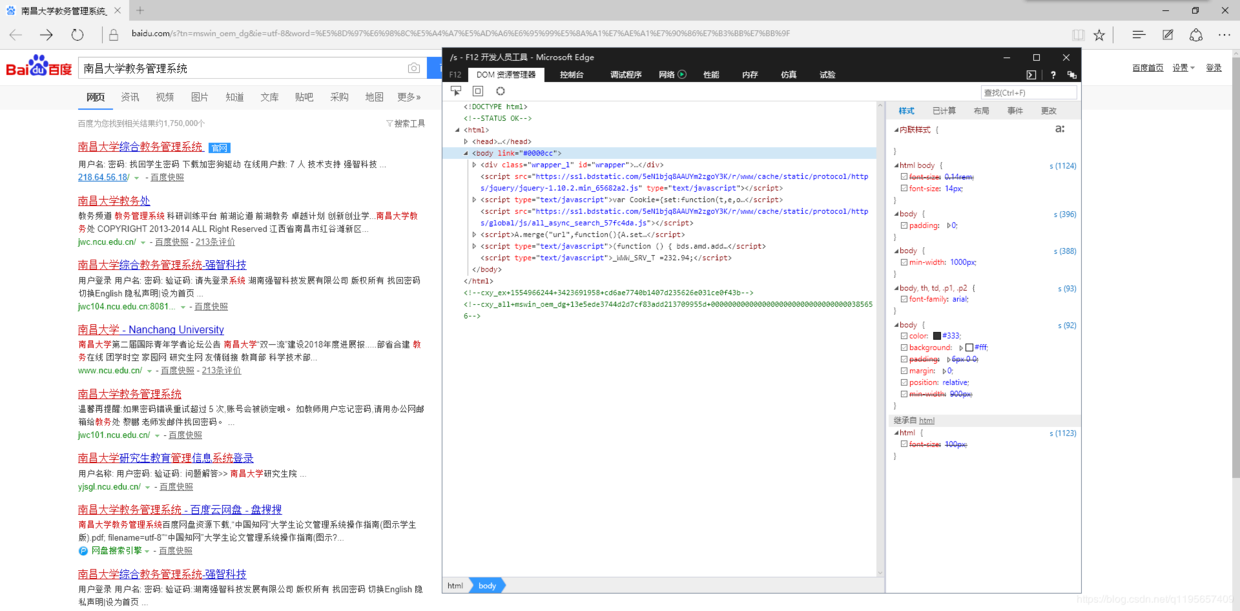Open the 性能 performance tab
1240x611 pixels.
(x=711, y=75)
